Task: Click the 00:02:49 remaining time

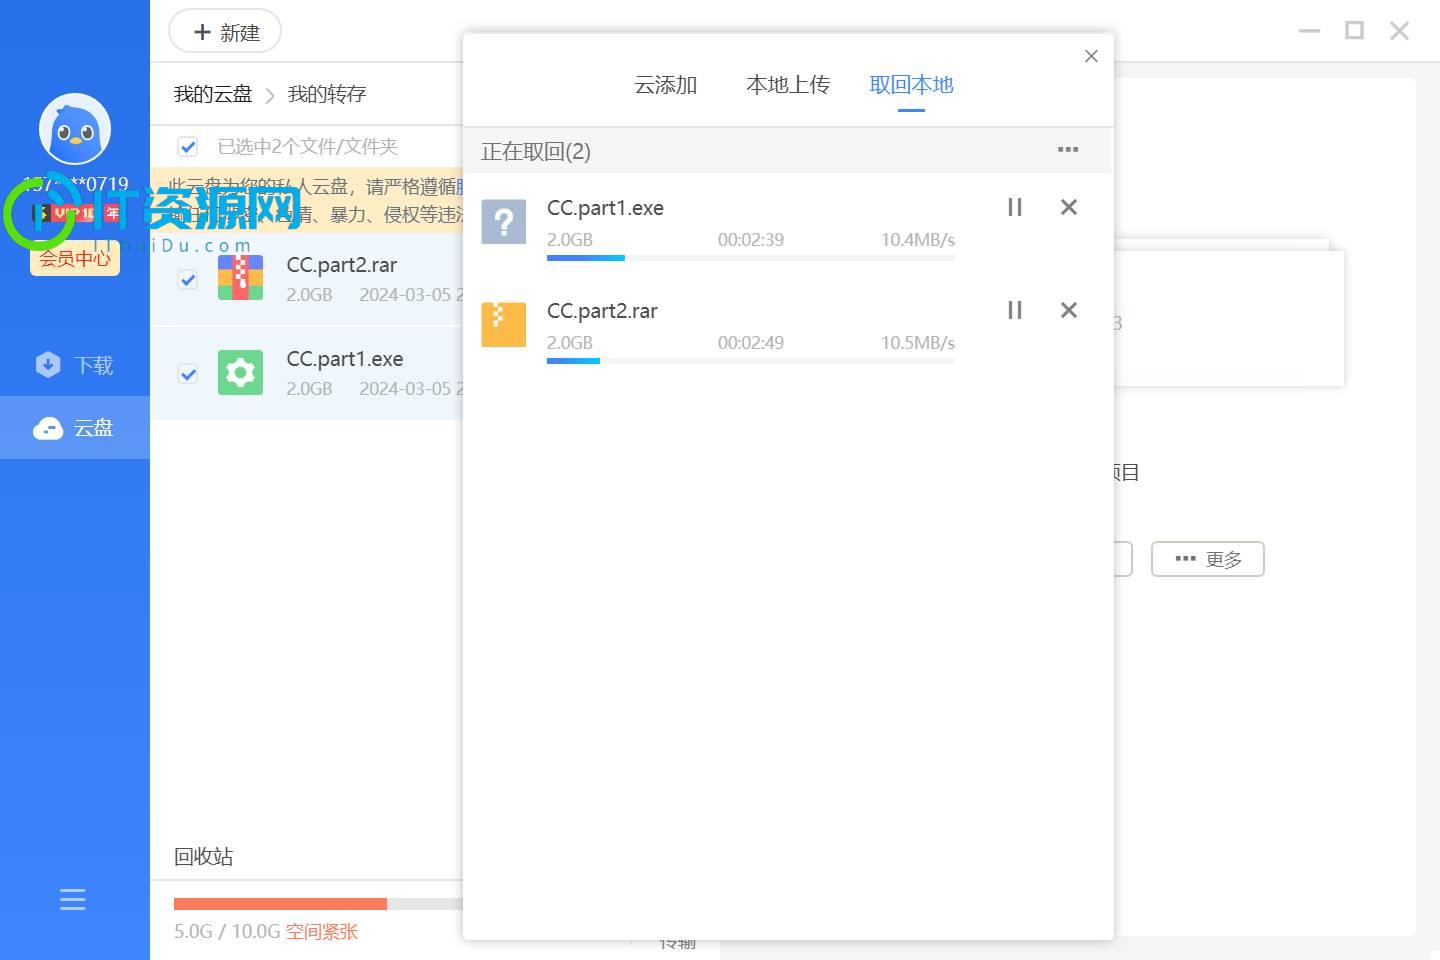Action: 751,343
